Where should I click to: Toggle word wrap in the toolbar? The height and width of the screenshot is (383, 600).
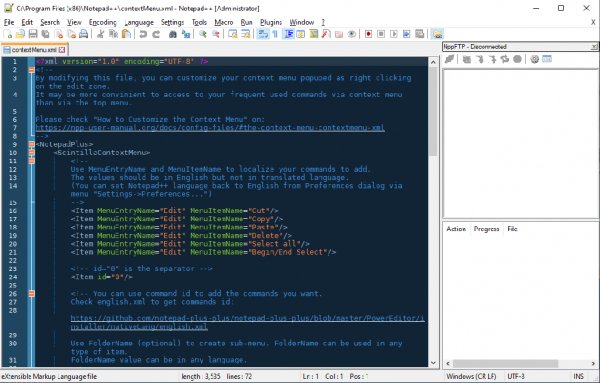tap(262, 34)
